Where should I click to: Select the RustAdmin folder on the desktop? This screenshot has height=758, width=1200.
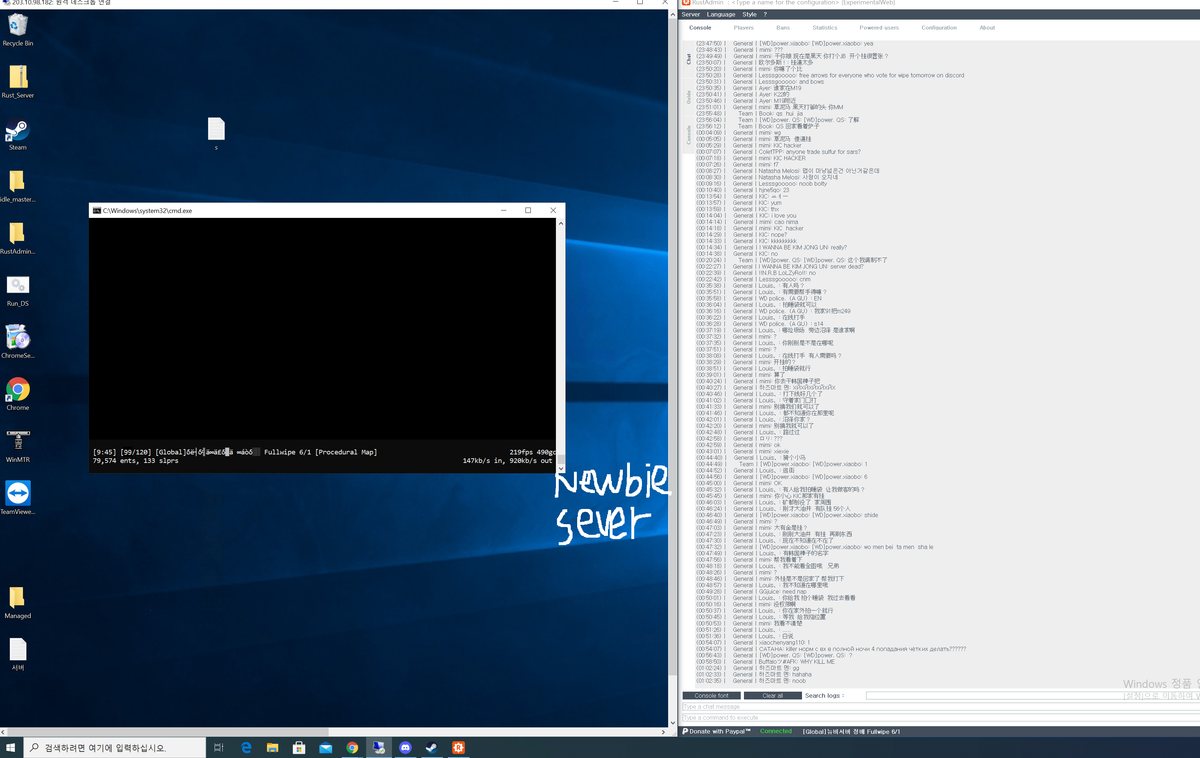point(17,238)
